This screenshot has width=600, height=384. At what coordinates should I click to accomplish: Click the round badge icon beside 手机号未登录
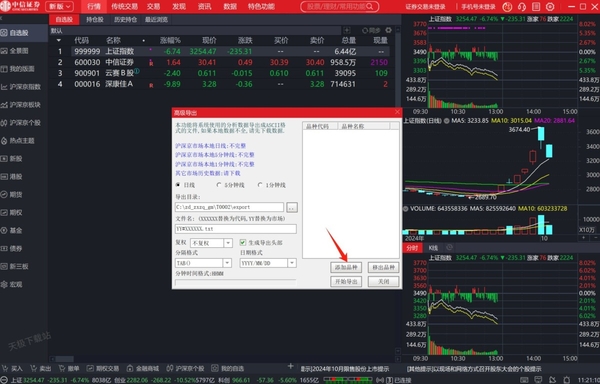click(507, 7)
